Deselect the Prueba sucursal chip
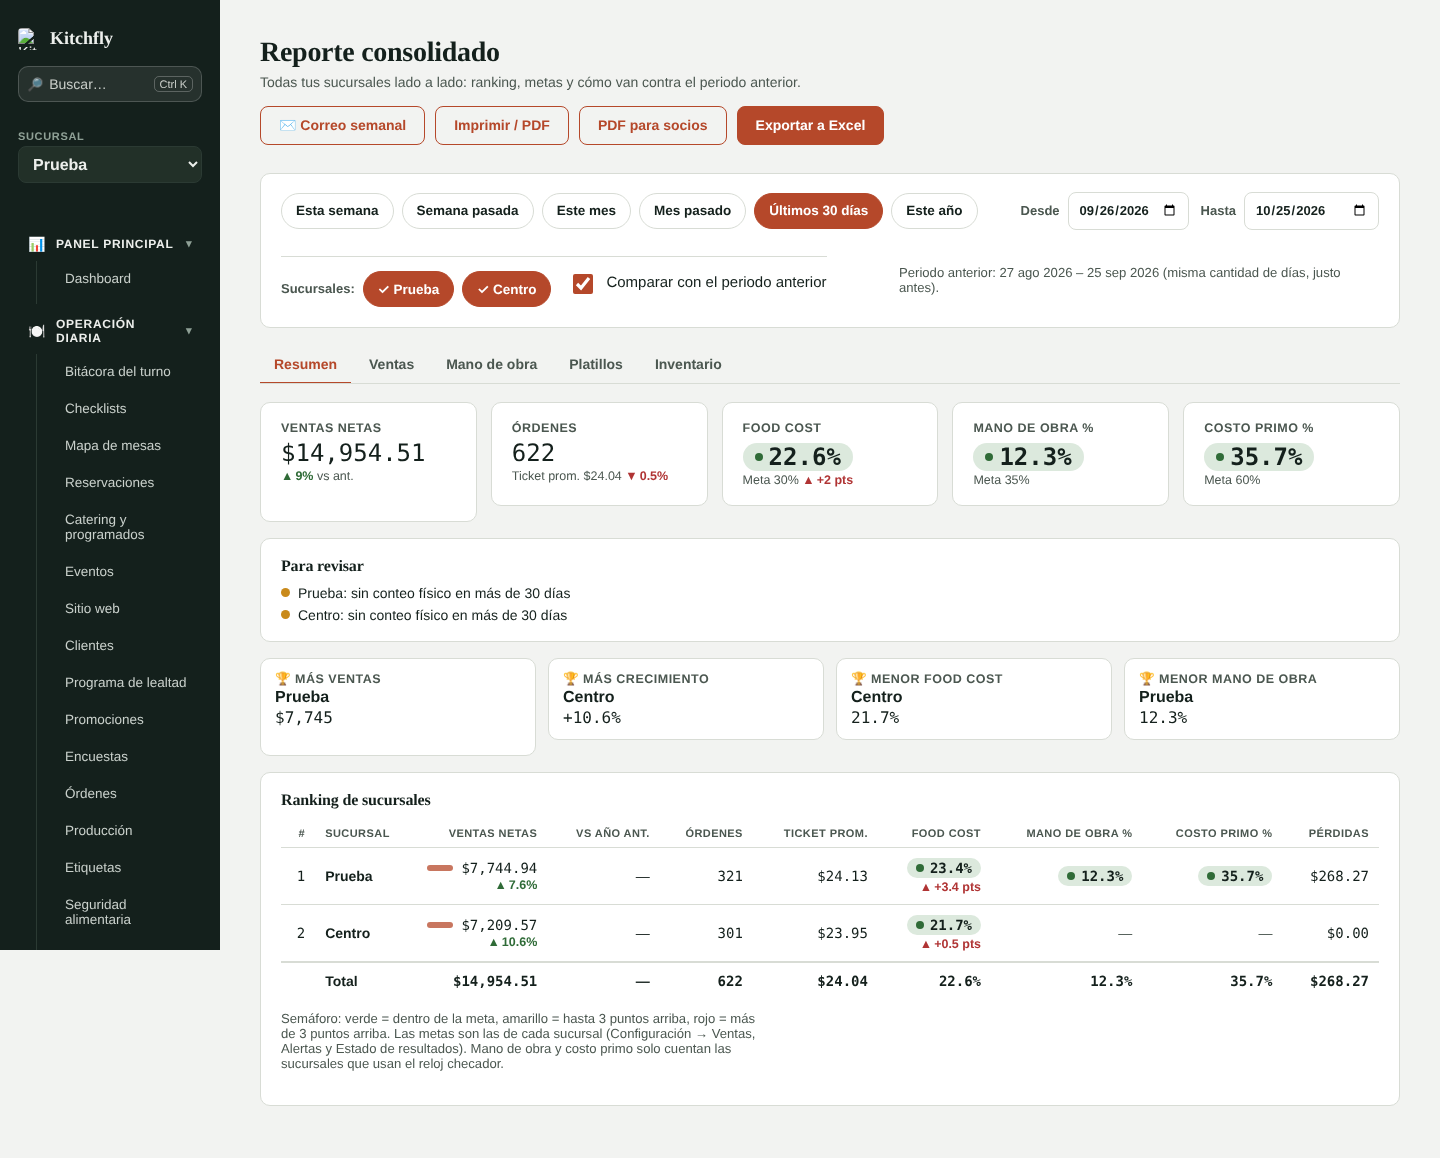 point(408,289)
